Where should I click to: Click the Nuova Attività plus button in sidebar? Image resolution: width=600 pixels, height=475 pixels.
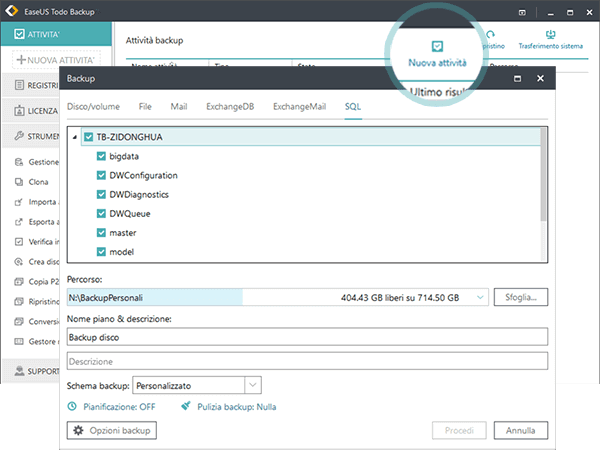coord(56,60)
